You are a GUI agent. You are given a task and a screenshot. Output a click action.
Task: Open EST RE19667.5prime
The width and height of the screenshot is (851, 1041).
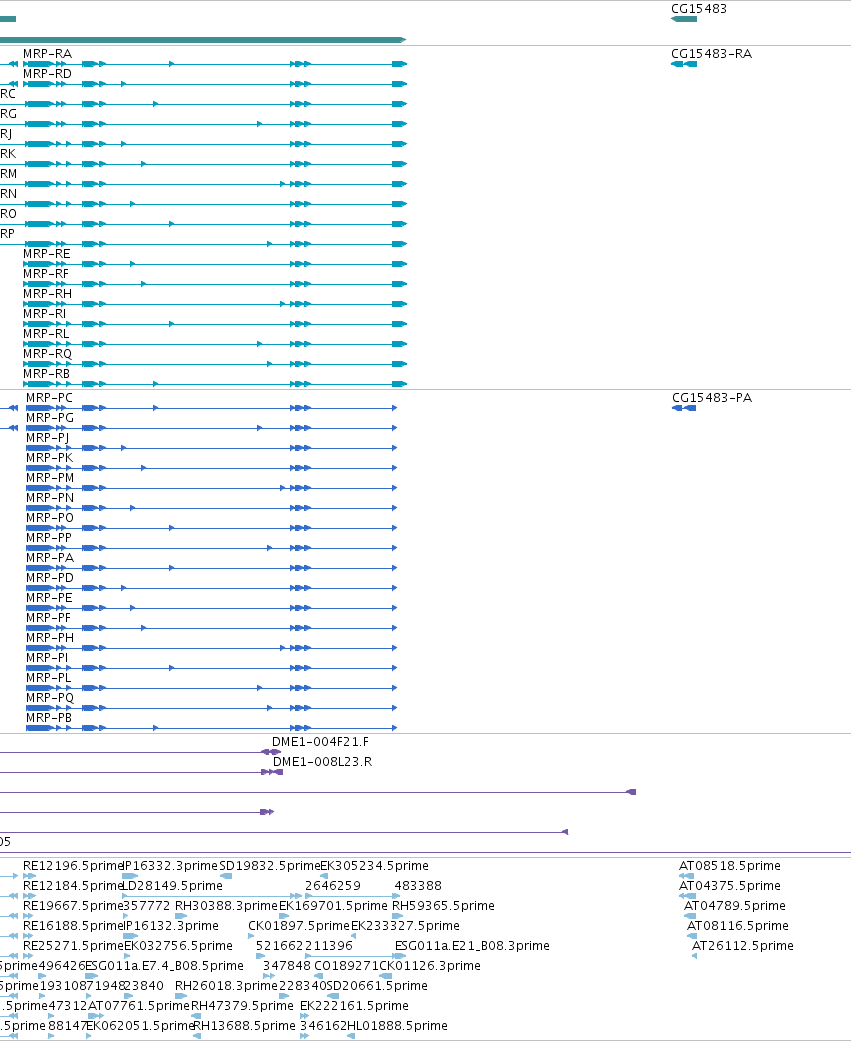click(73, 906)
